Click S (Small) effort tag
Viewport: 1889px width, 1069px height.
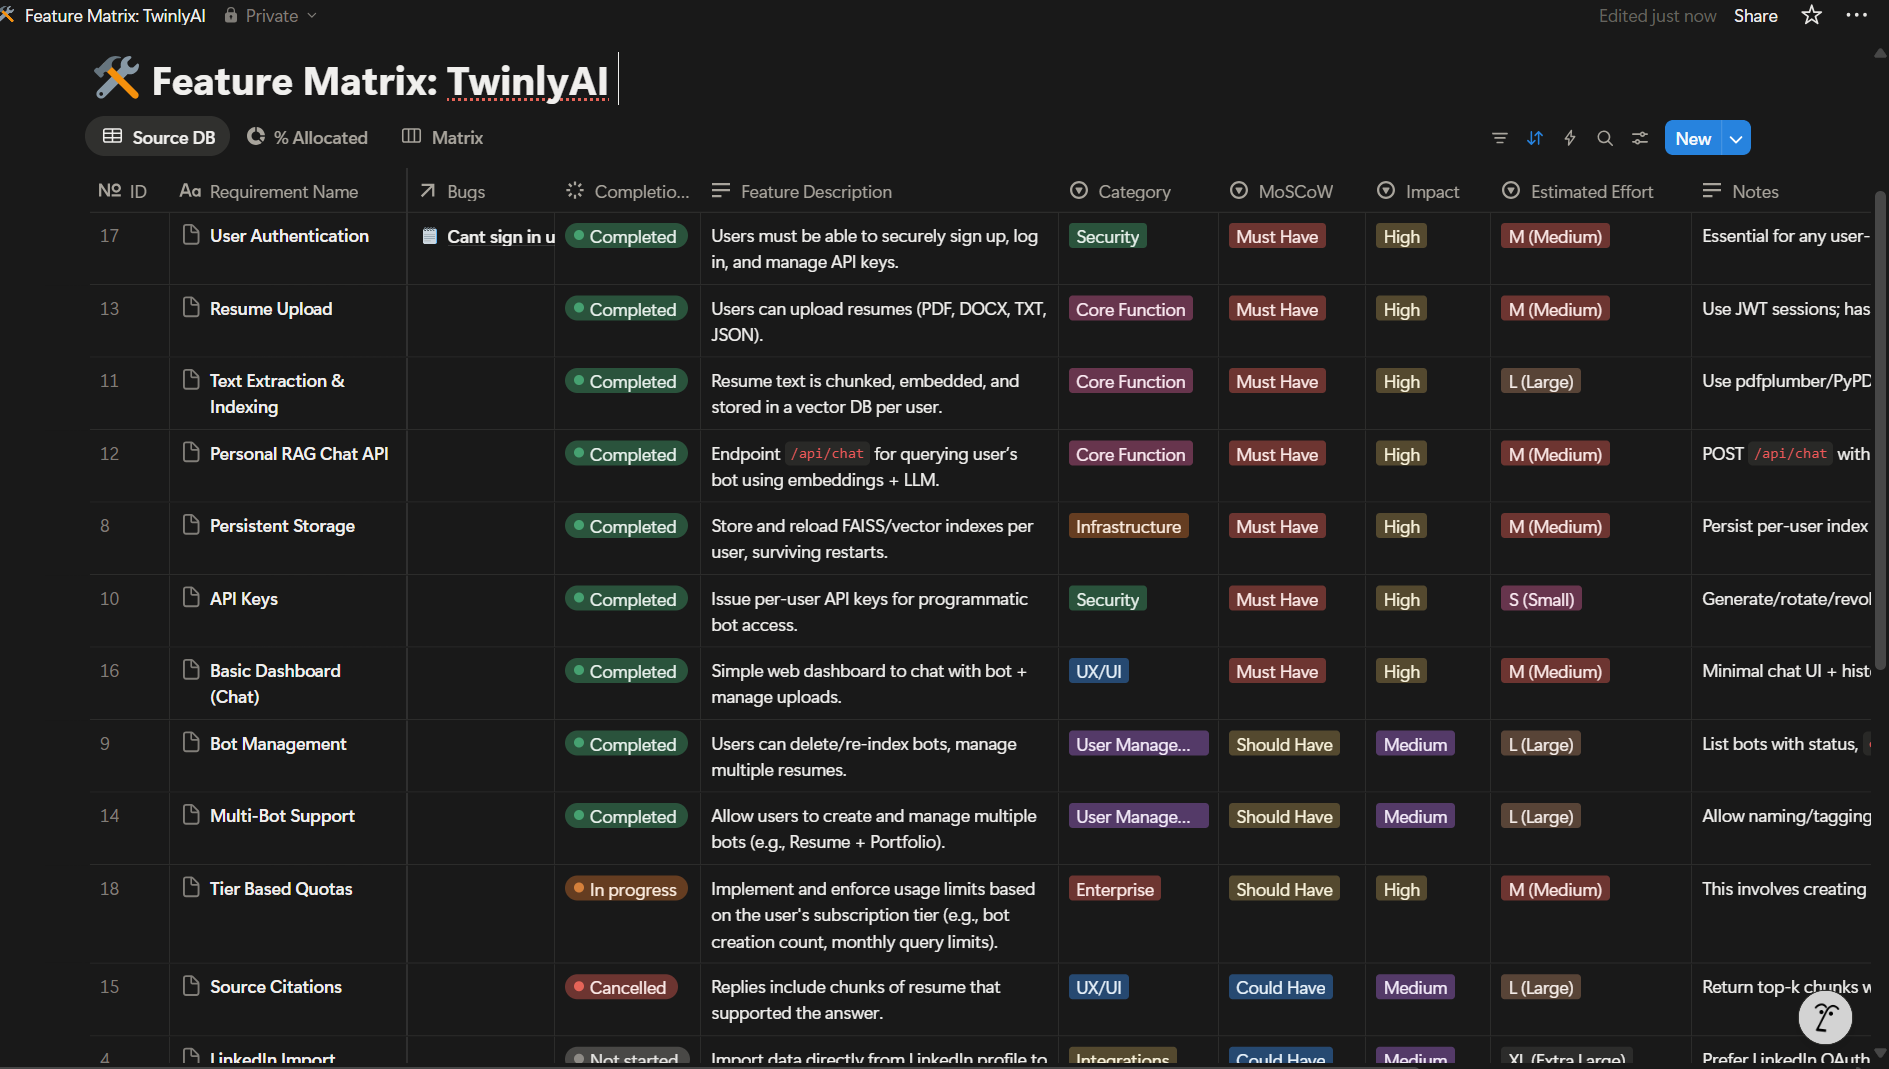(1541, 599)
